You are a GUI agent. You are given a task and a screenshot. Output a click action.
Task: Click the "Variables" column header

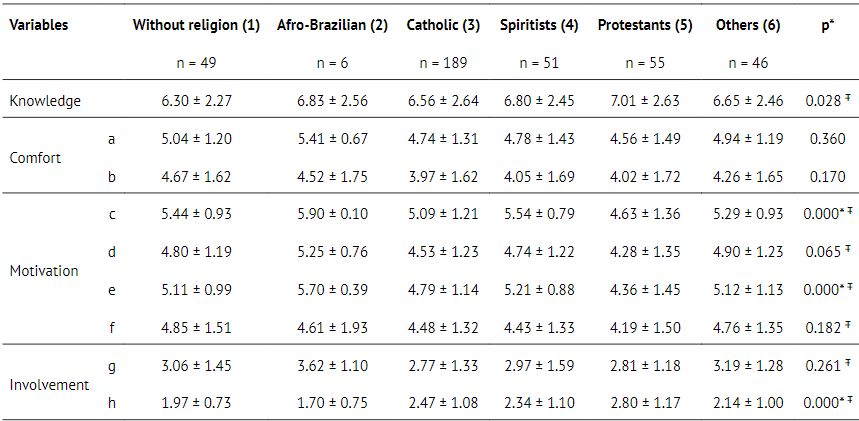[x=39, y=24]
